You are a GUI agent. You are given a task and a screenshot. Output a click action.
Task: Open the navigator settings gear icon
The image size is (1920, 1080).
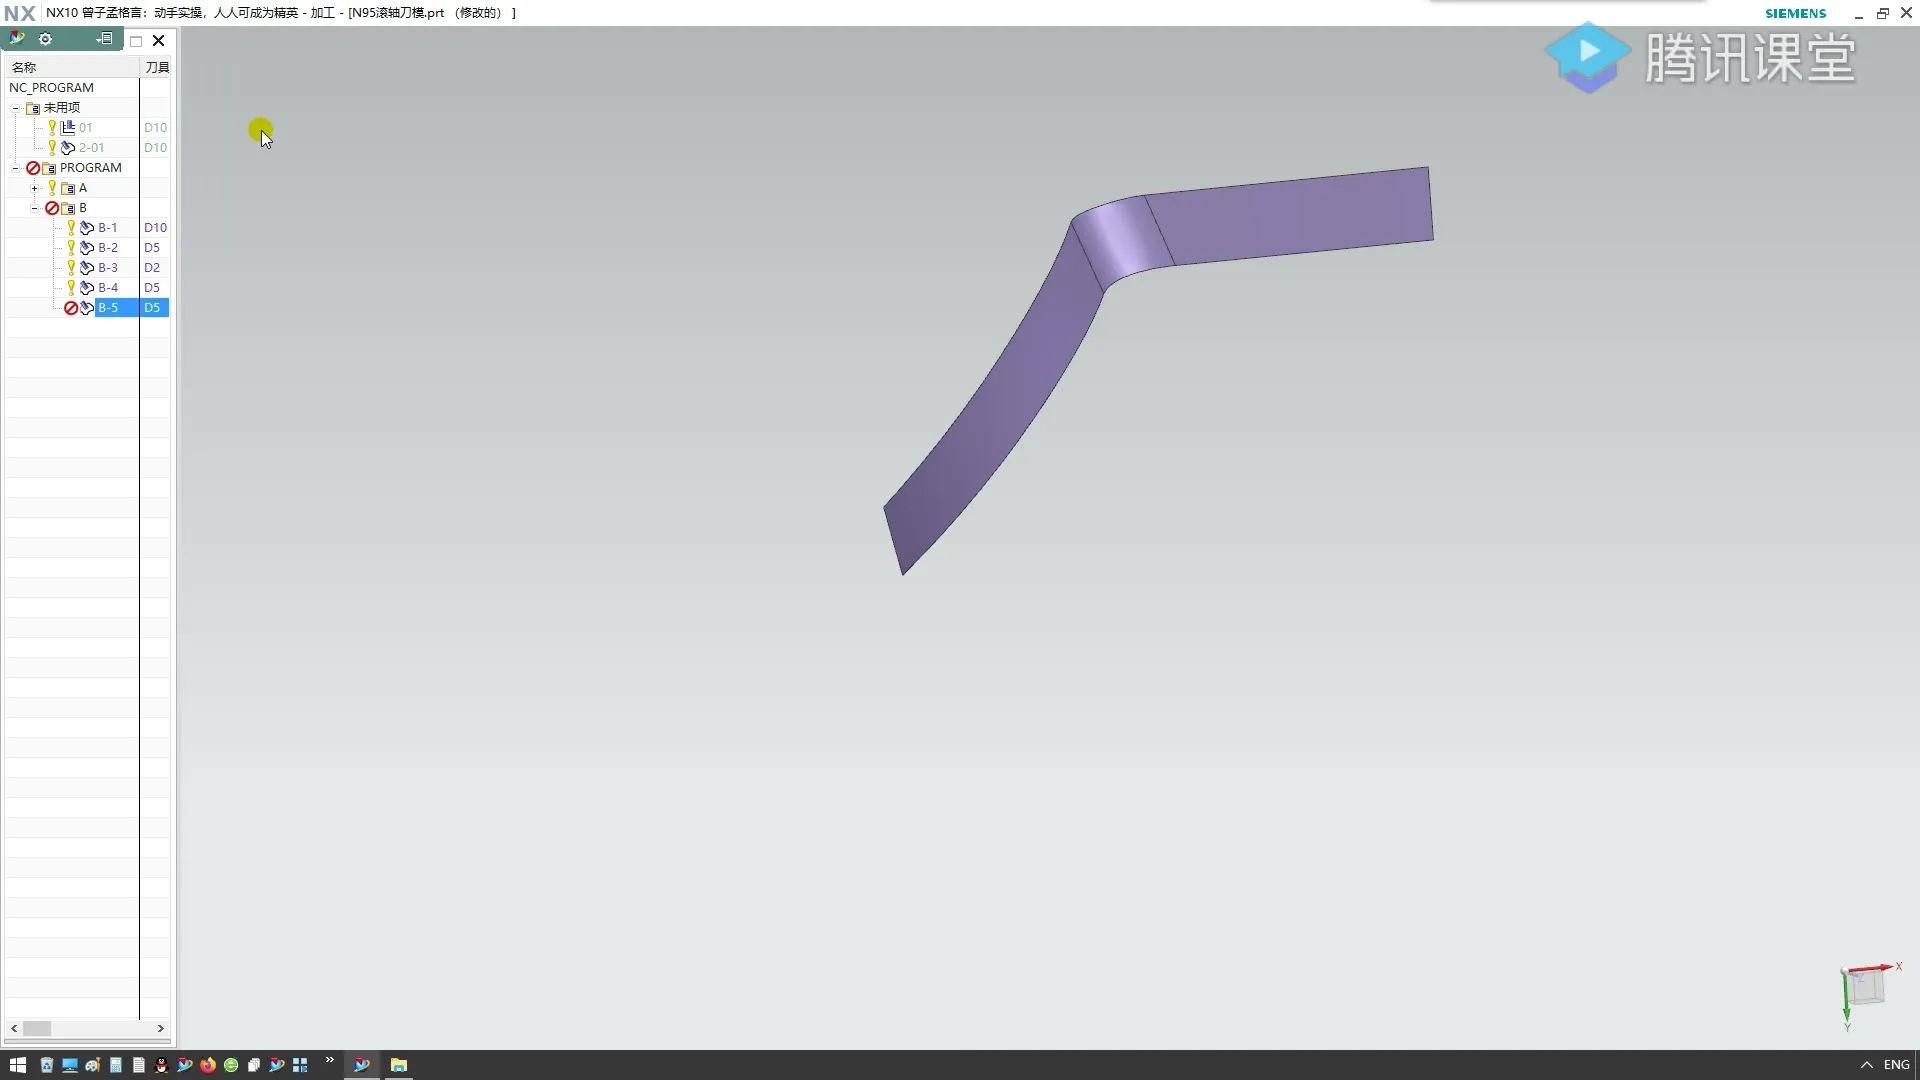(x=45, y=39)
